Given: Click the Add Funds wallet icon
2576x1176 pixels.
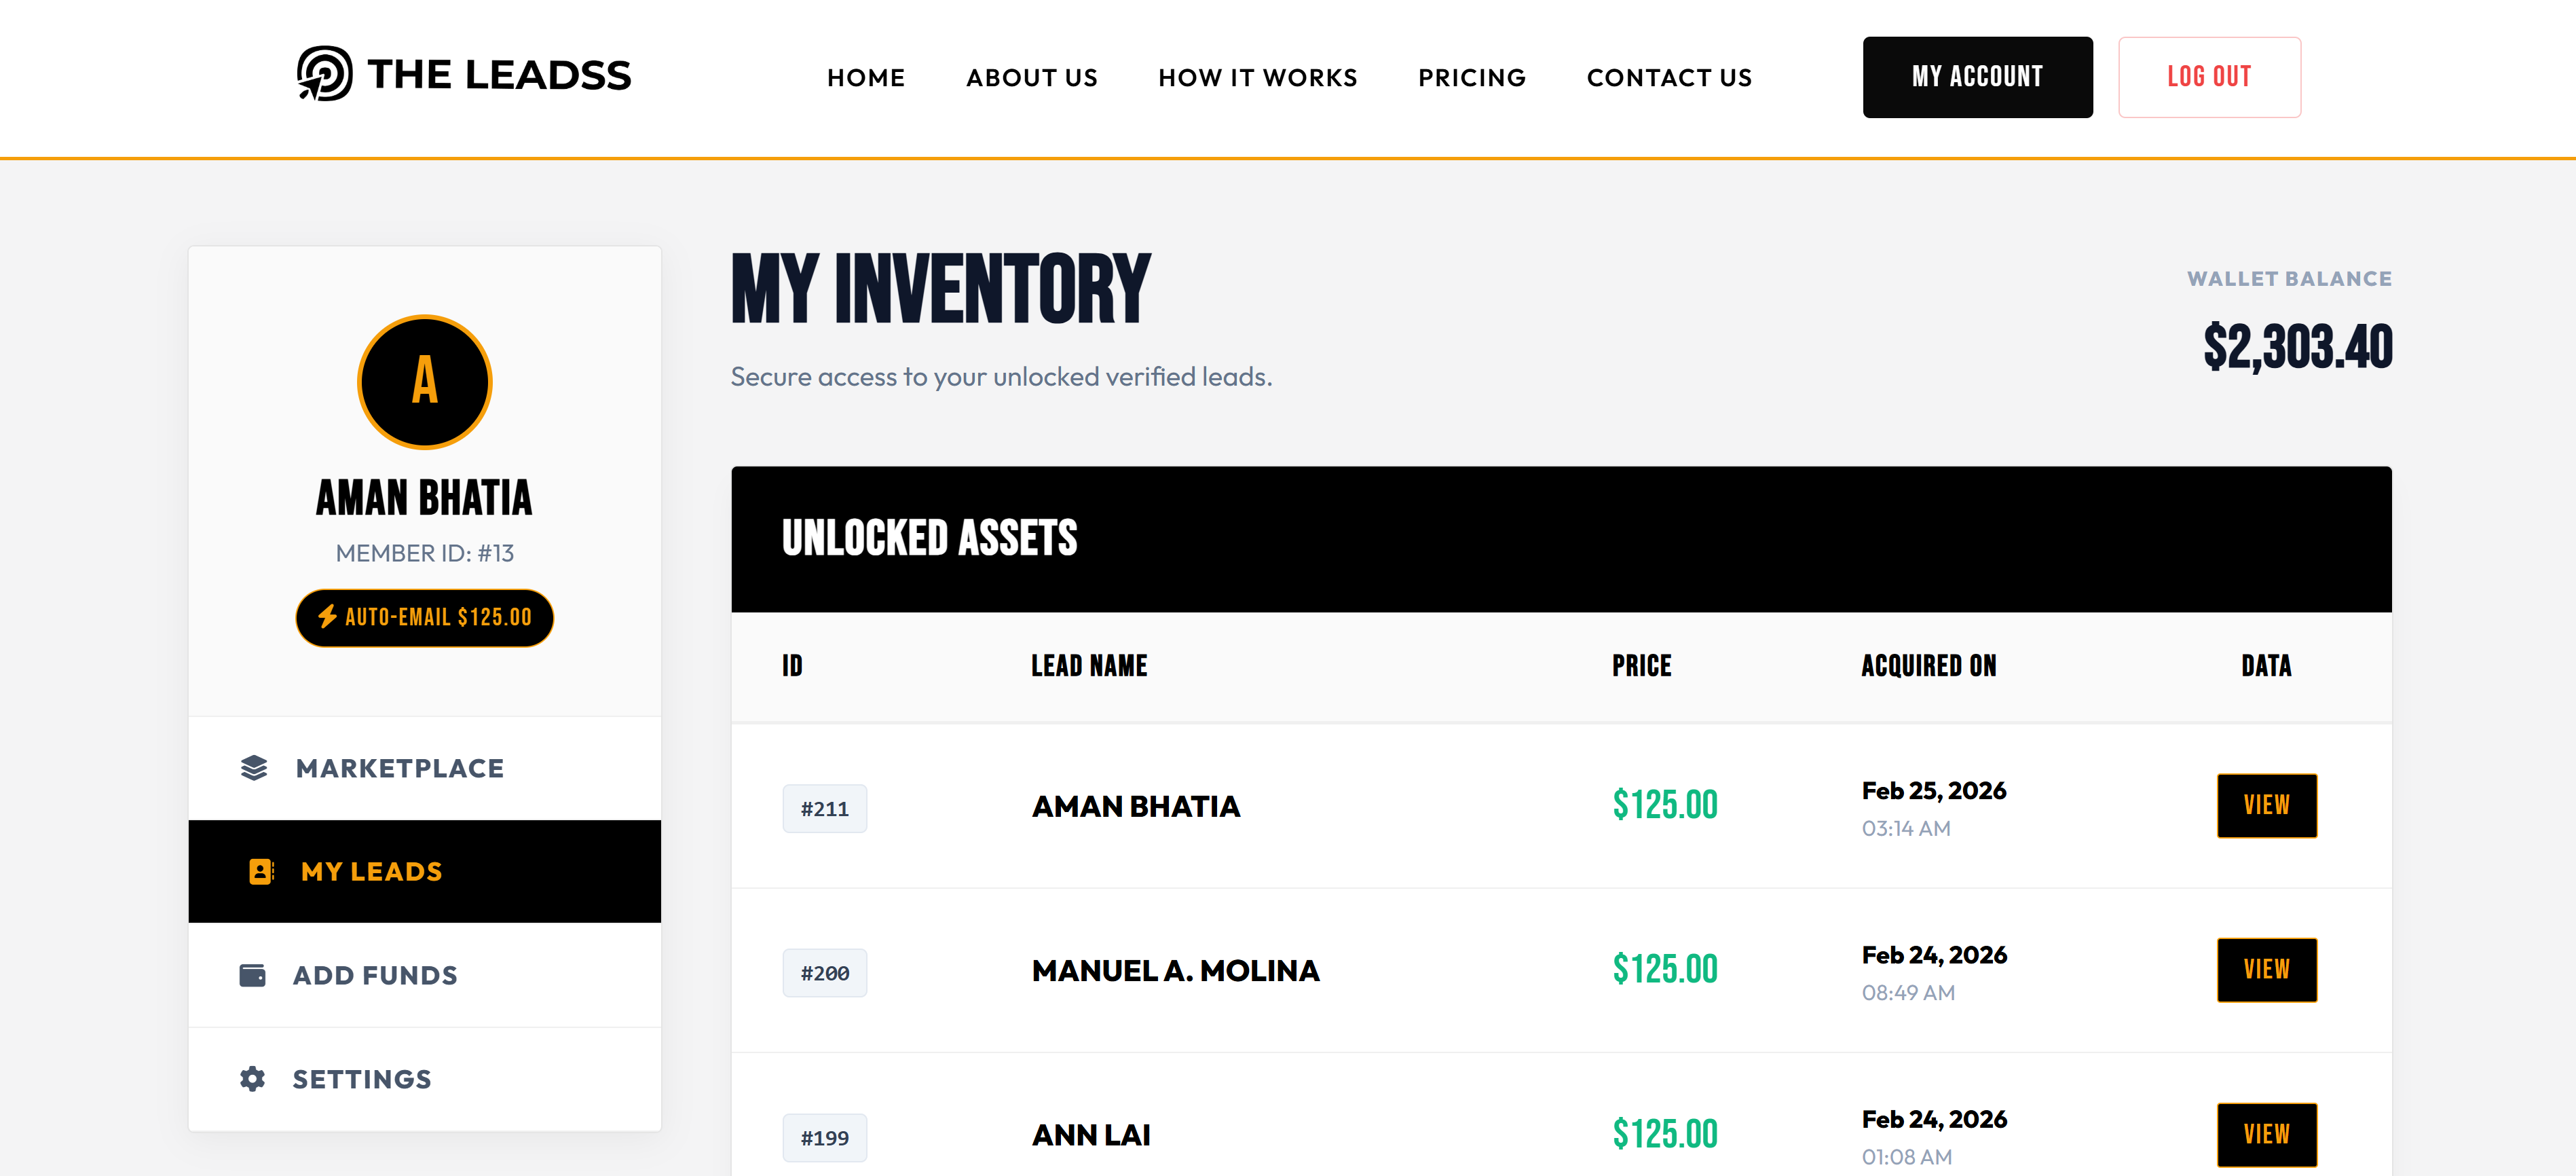Looking at the screenshot, I should [x=253, y=975].
